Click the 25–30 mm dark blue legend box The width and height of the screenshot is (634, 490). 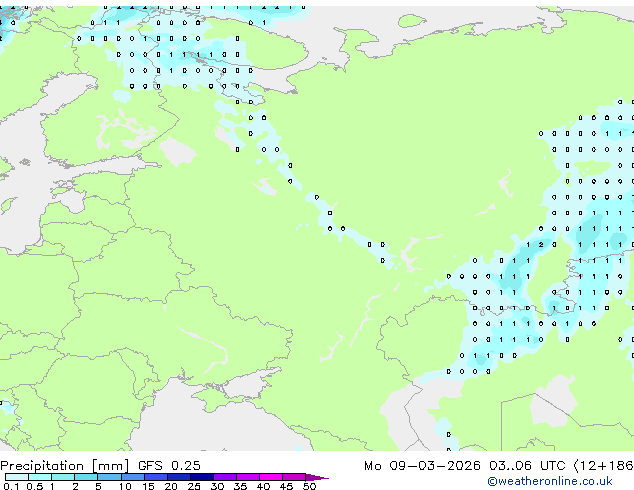(x=202, y=477)
